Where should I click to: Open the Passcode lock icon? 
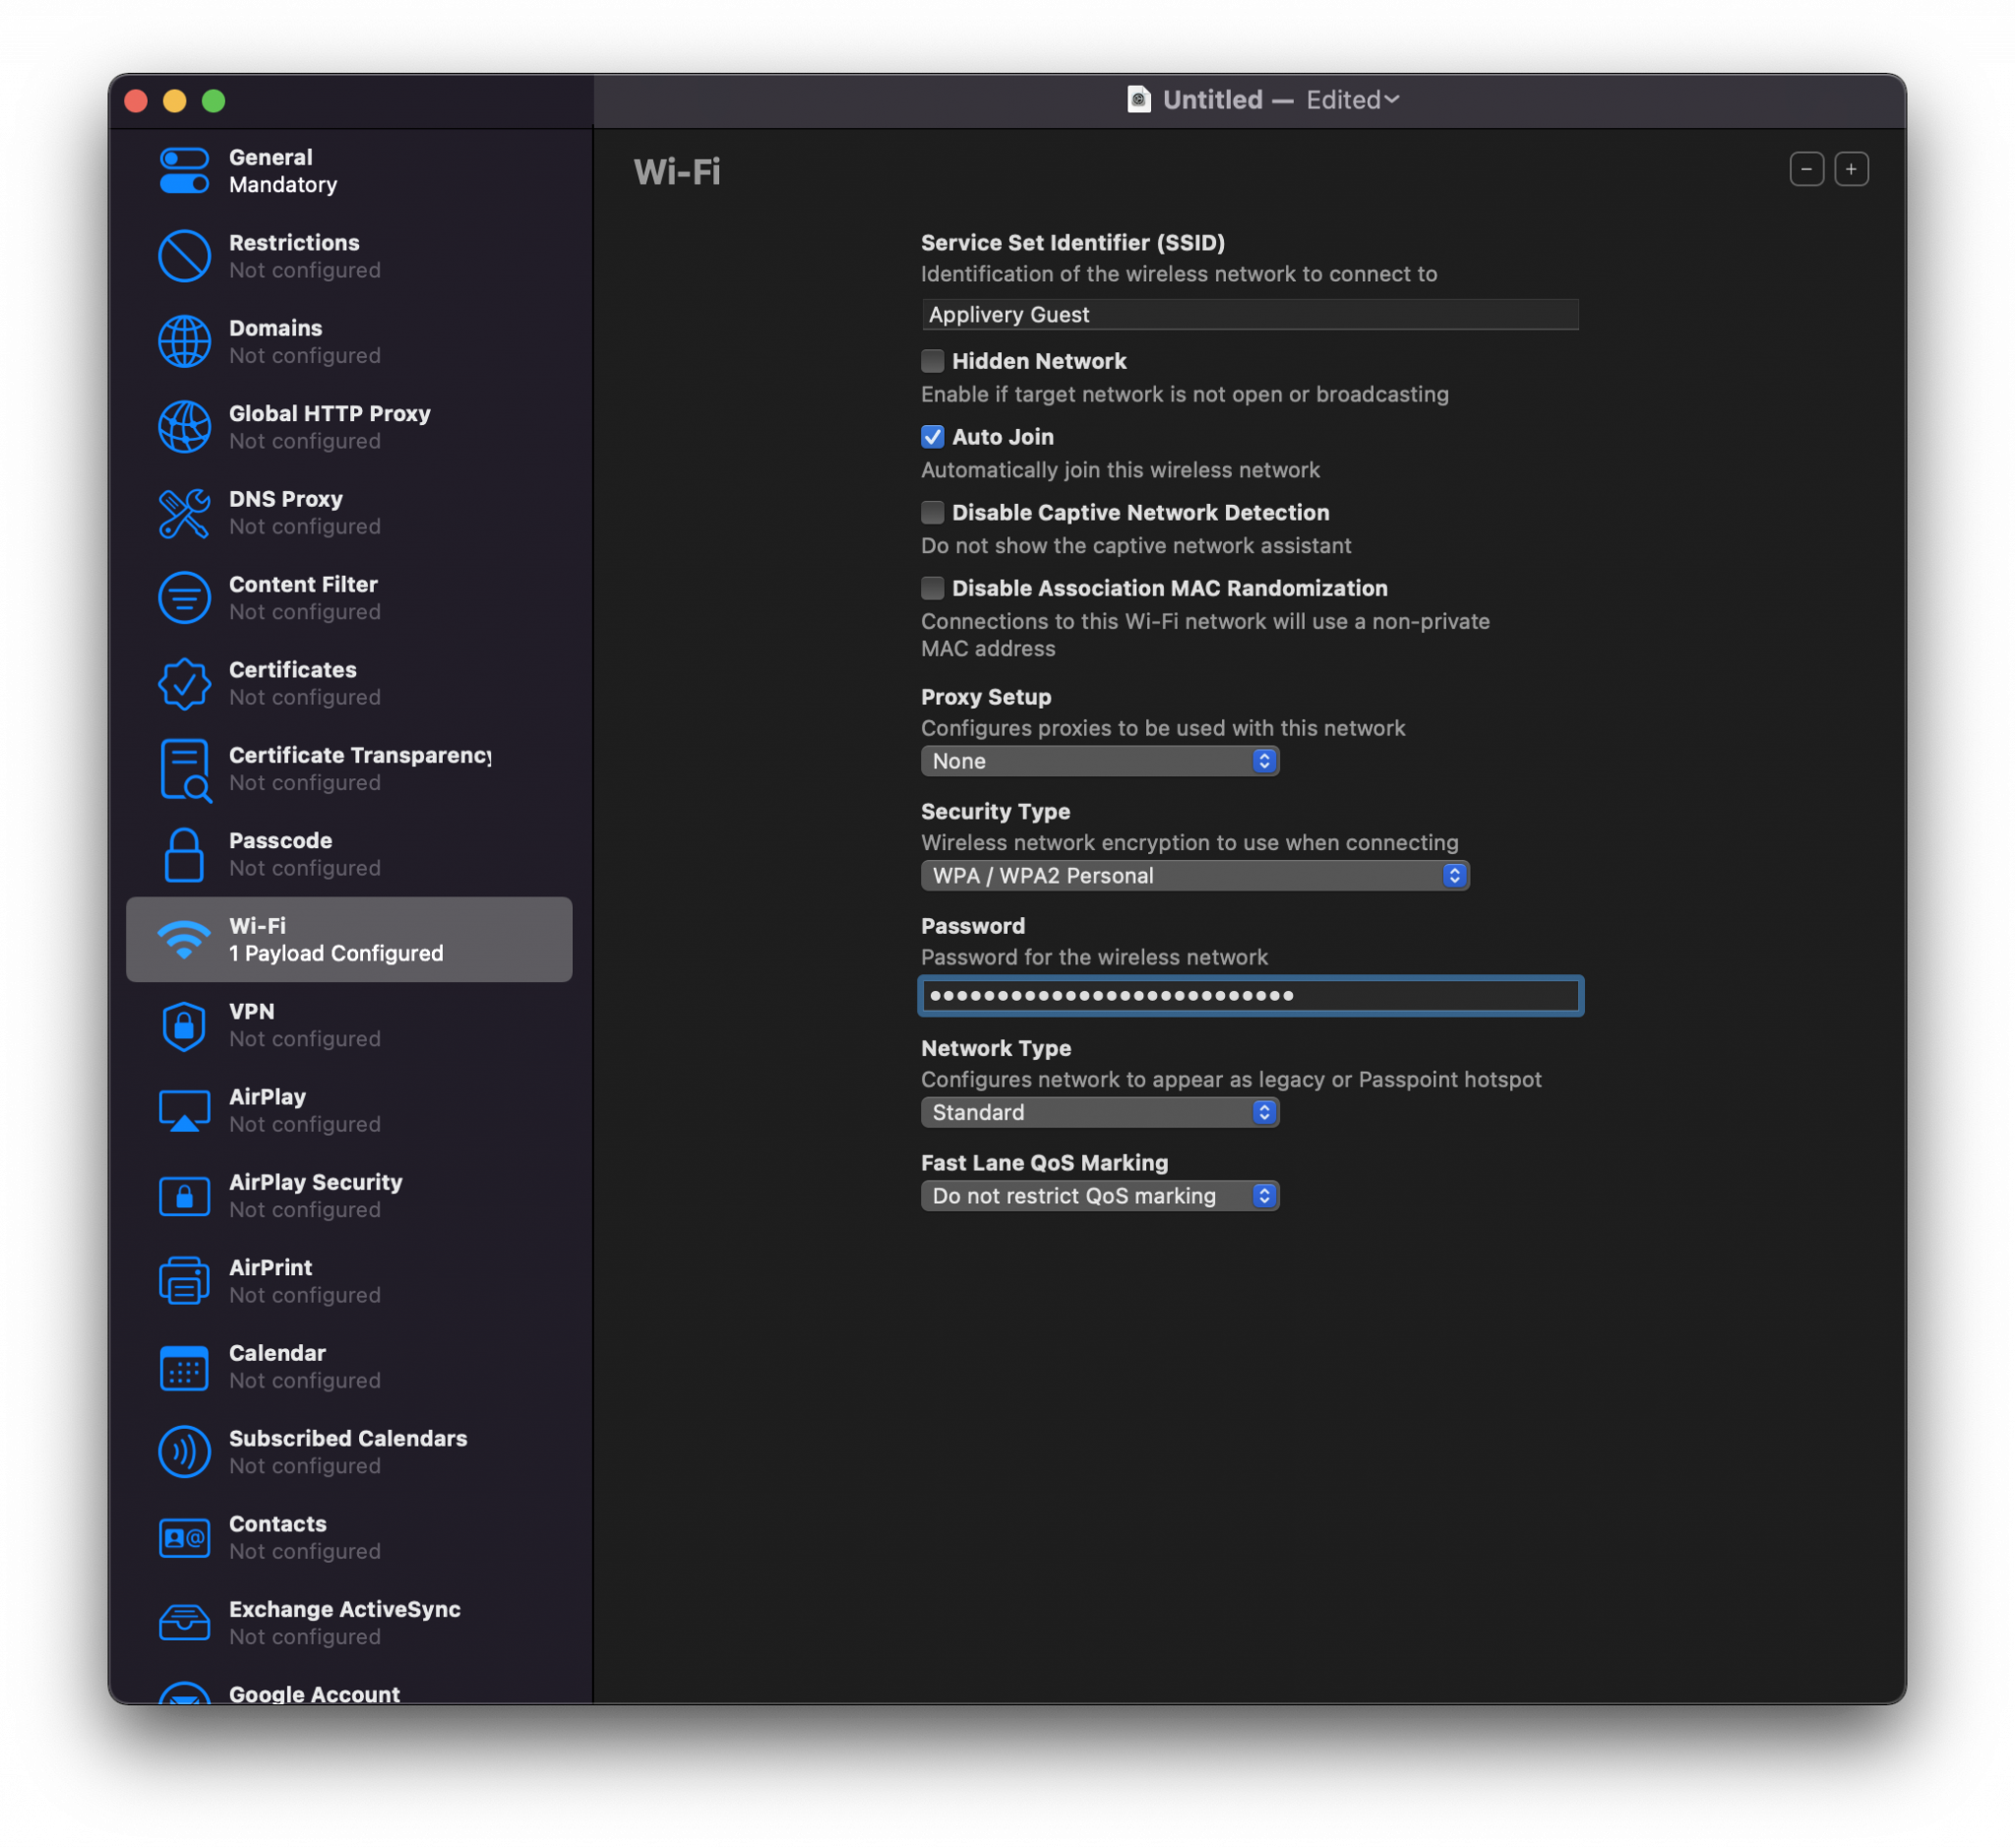(x=184, y=853)
